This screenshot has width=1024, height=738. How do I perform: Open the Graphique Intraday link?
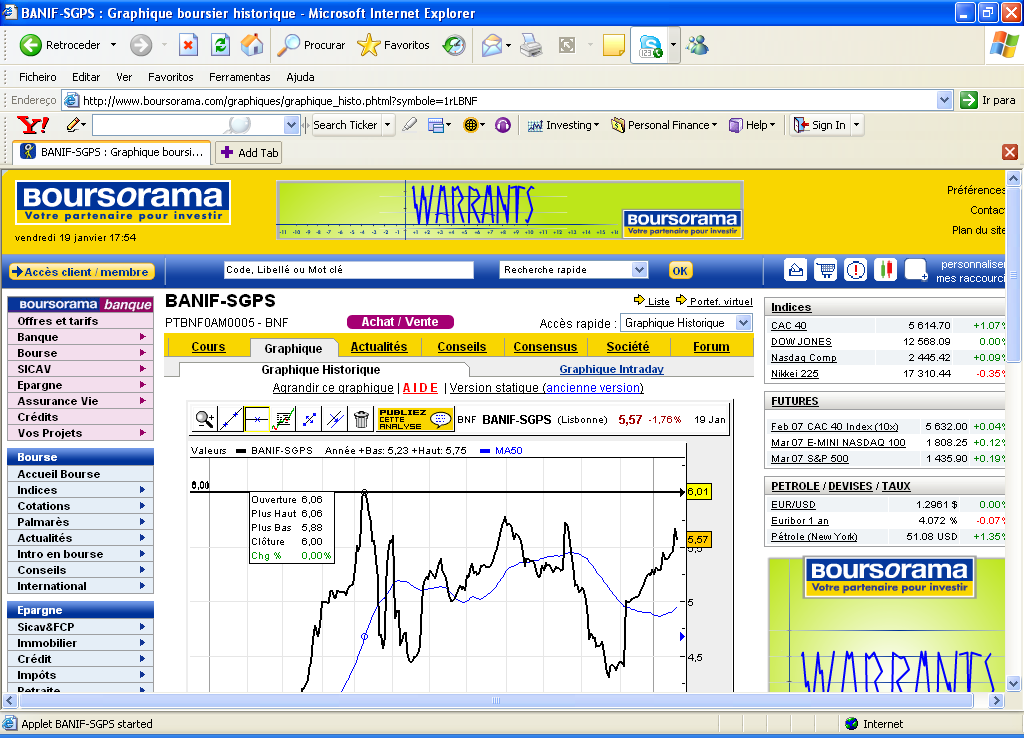611,370
